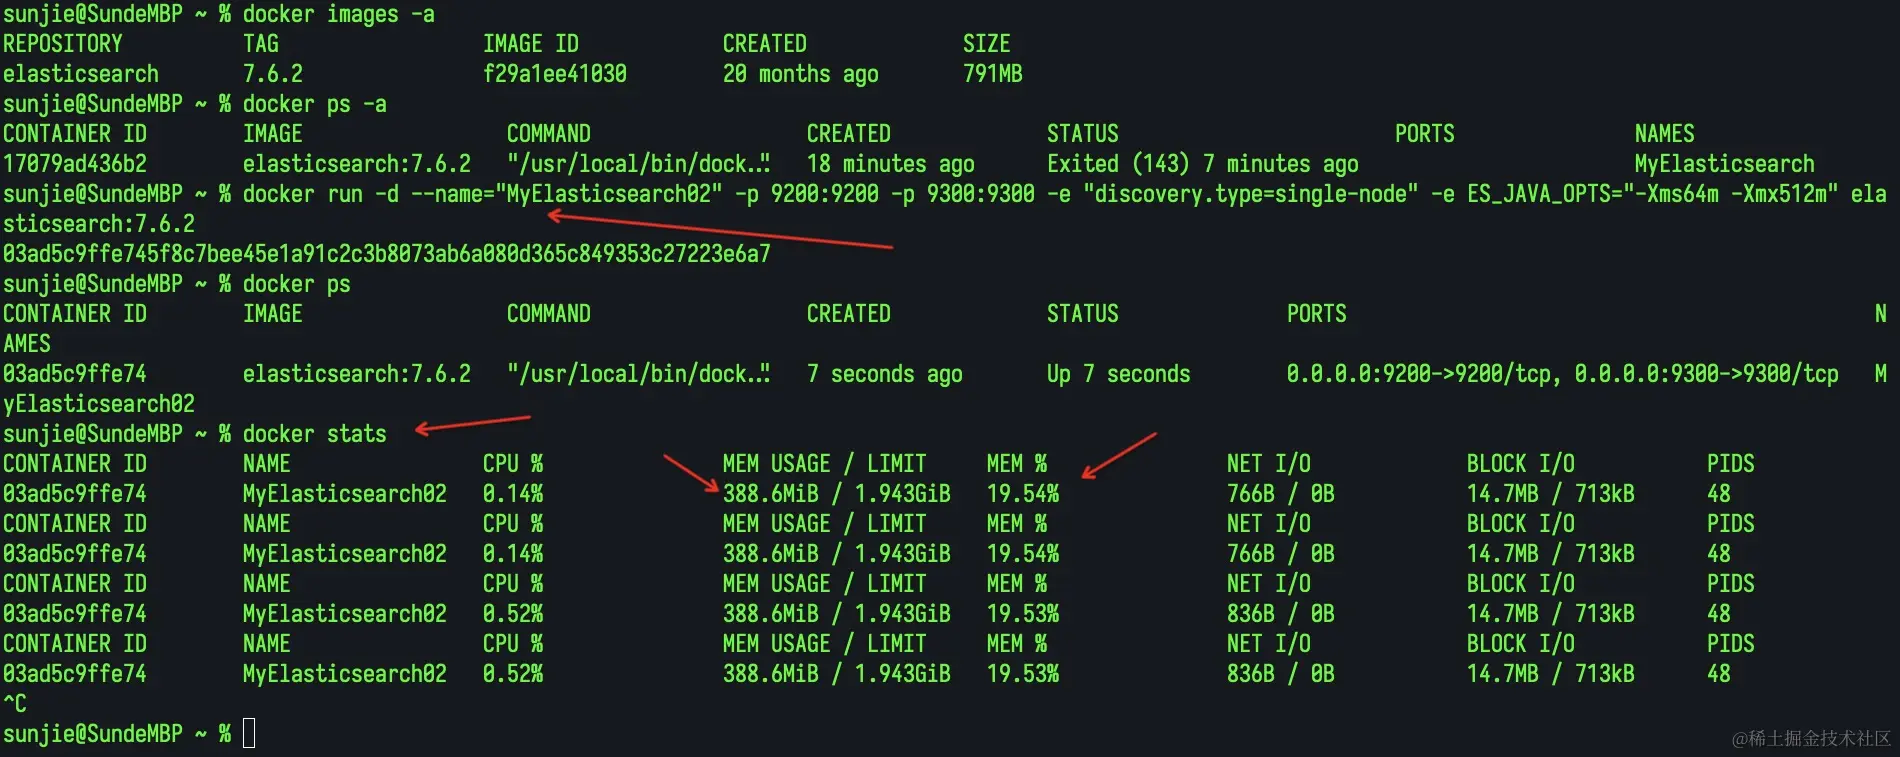Select the '20 months ago' created value
The image size is (1900, 757).
pos(800,74)
